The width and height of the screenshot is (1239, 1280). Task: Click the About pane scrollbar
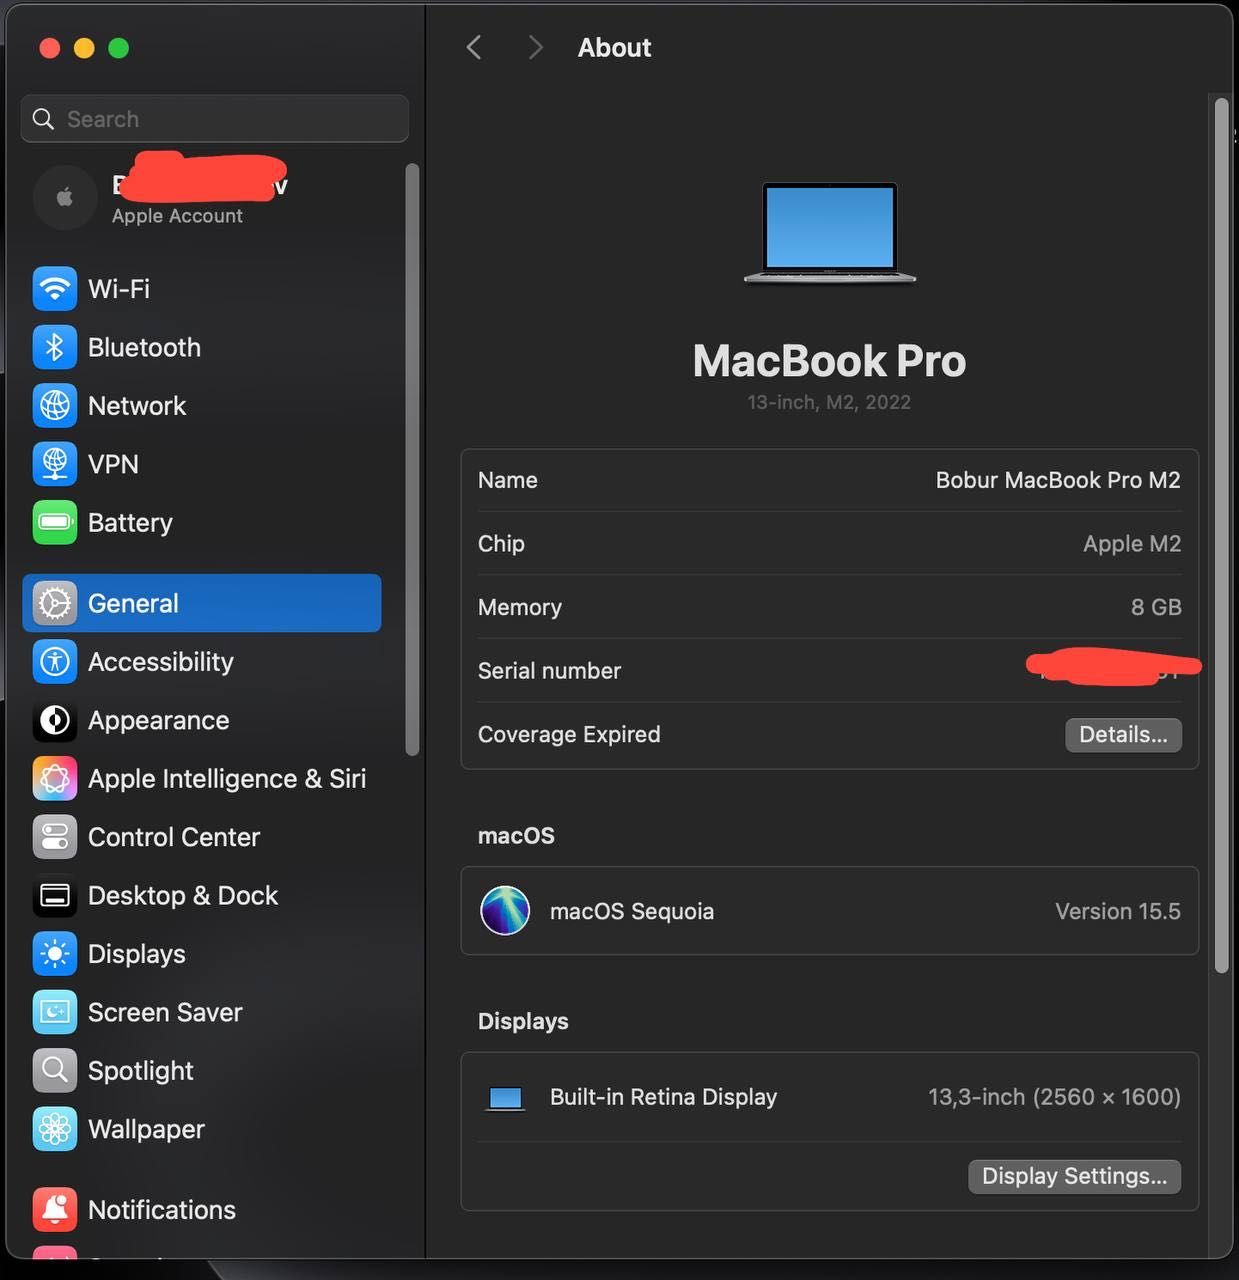[x=1221, y=535]
